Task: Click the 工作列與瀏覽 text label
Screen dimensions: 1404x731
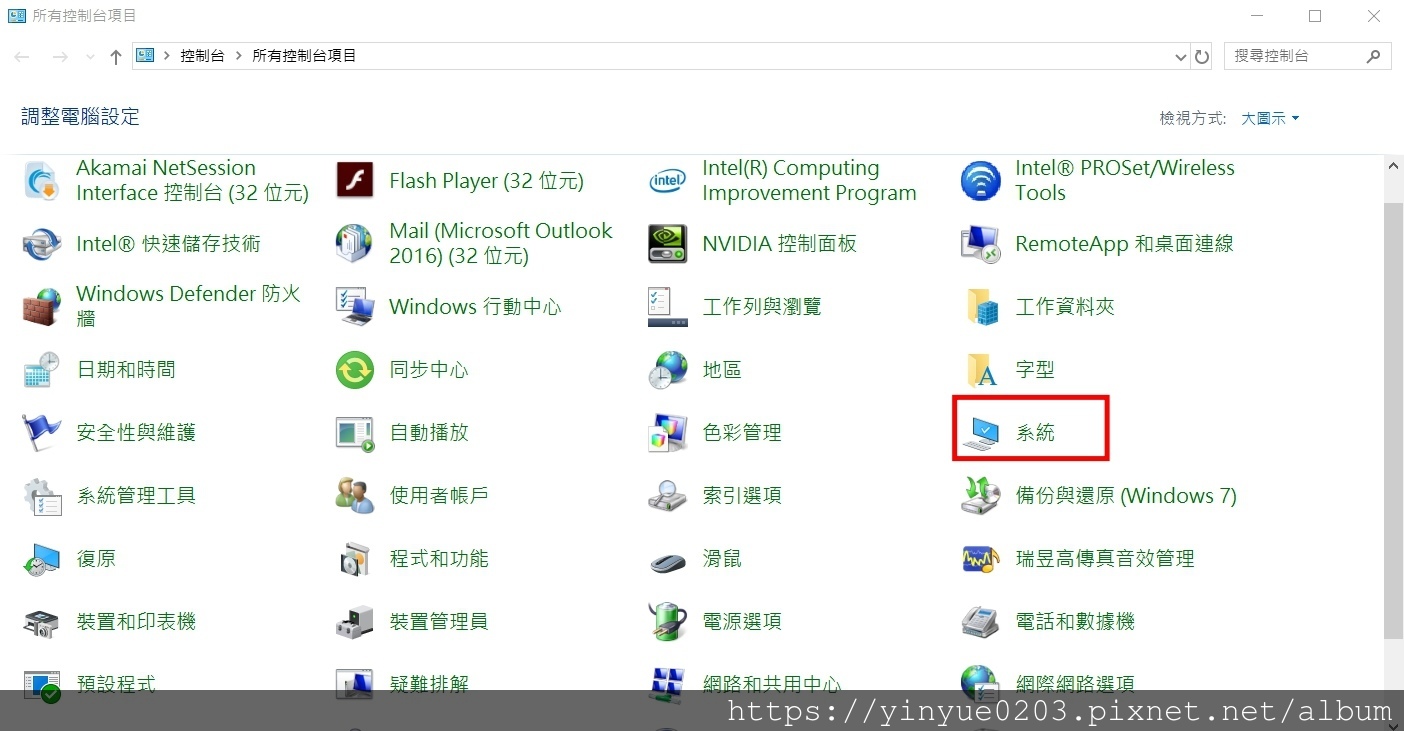Action: point(762,307)
